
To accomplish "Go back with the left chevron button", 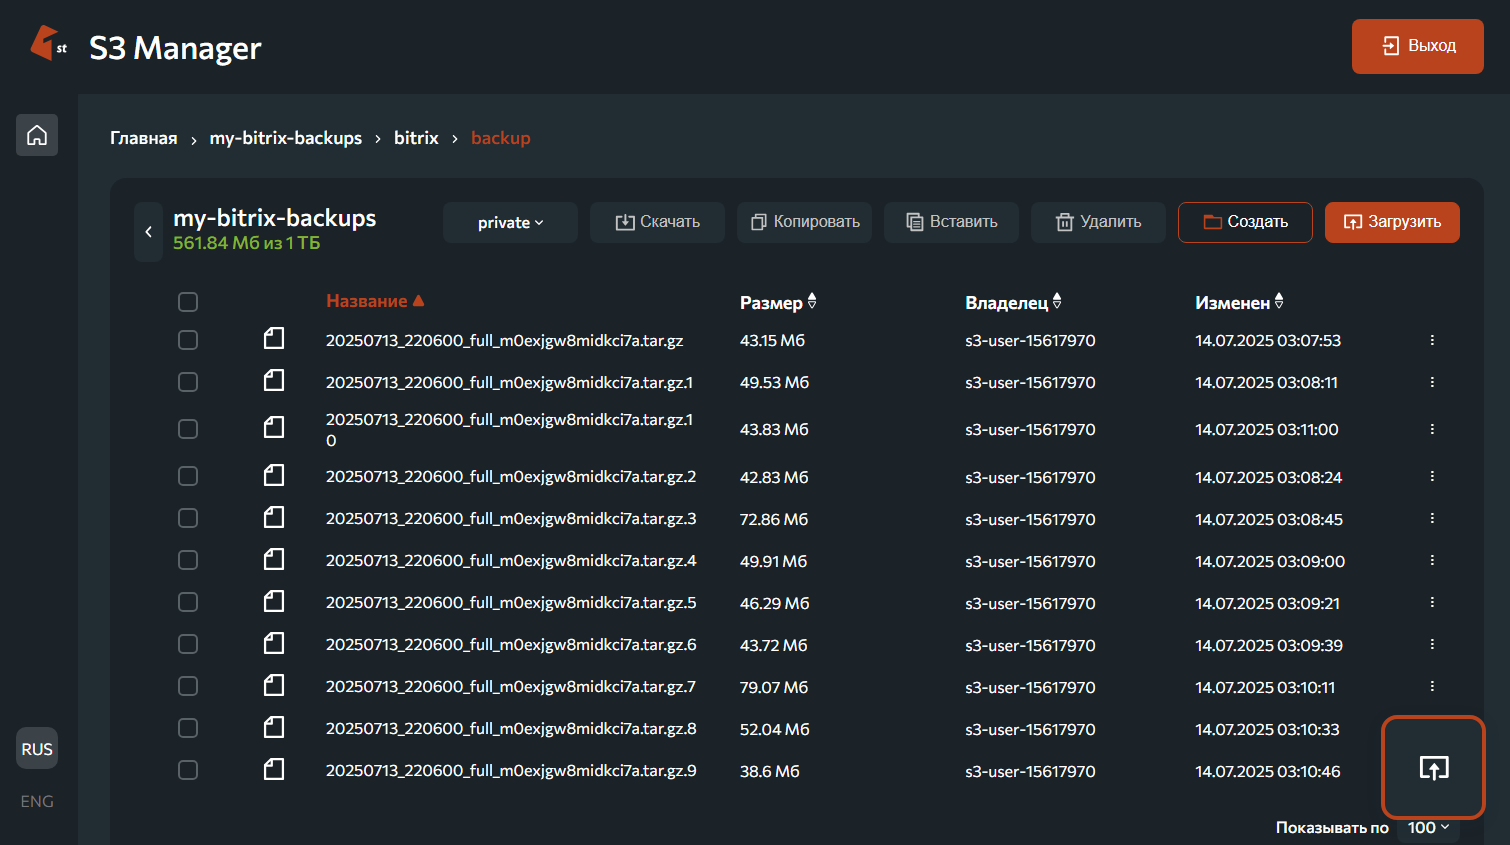I will click(x=148, y=232).
